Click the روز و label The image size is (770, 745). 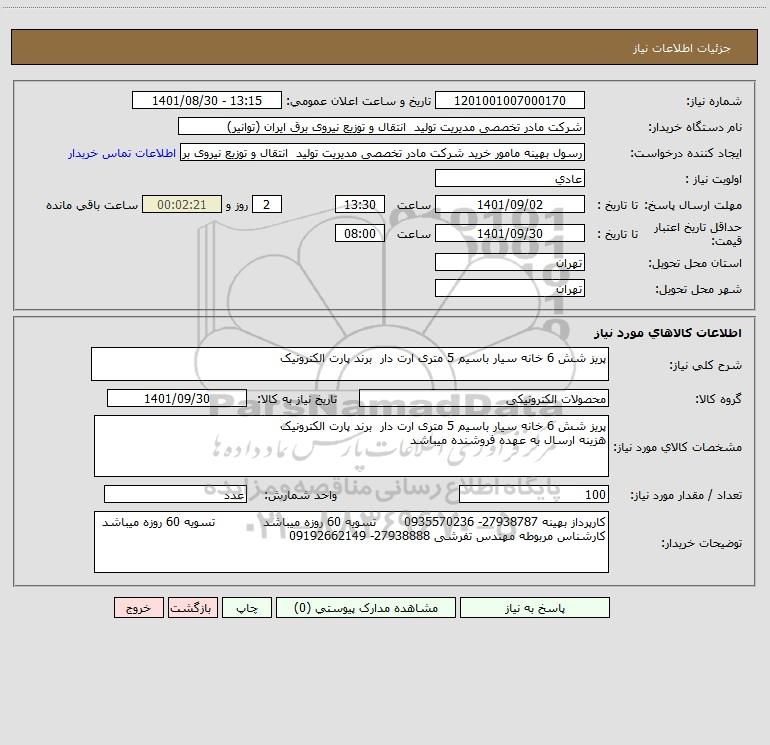(237, 205)
